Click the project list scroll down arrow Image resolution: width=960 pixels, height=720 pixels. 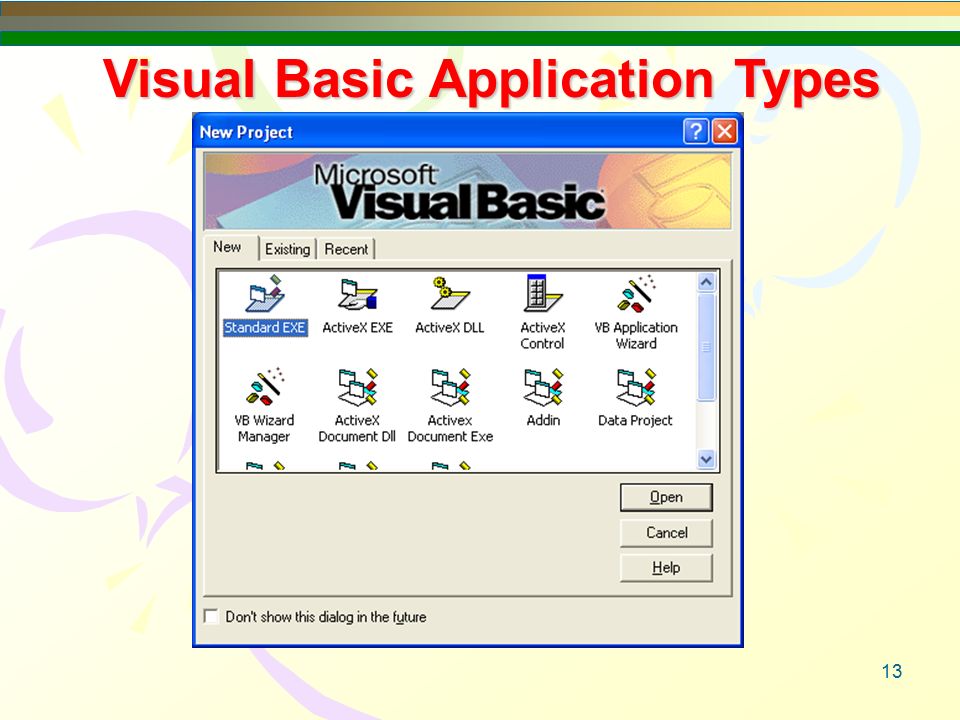pyautogui.click(x=706, y=459)
